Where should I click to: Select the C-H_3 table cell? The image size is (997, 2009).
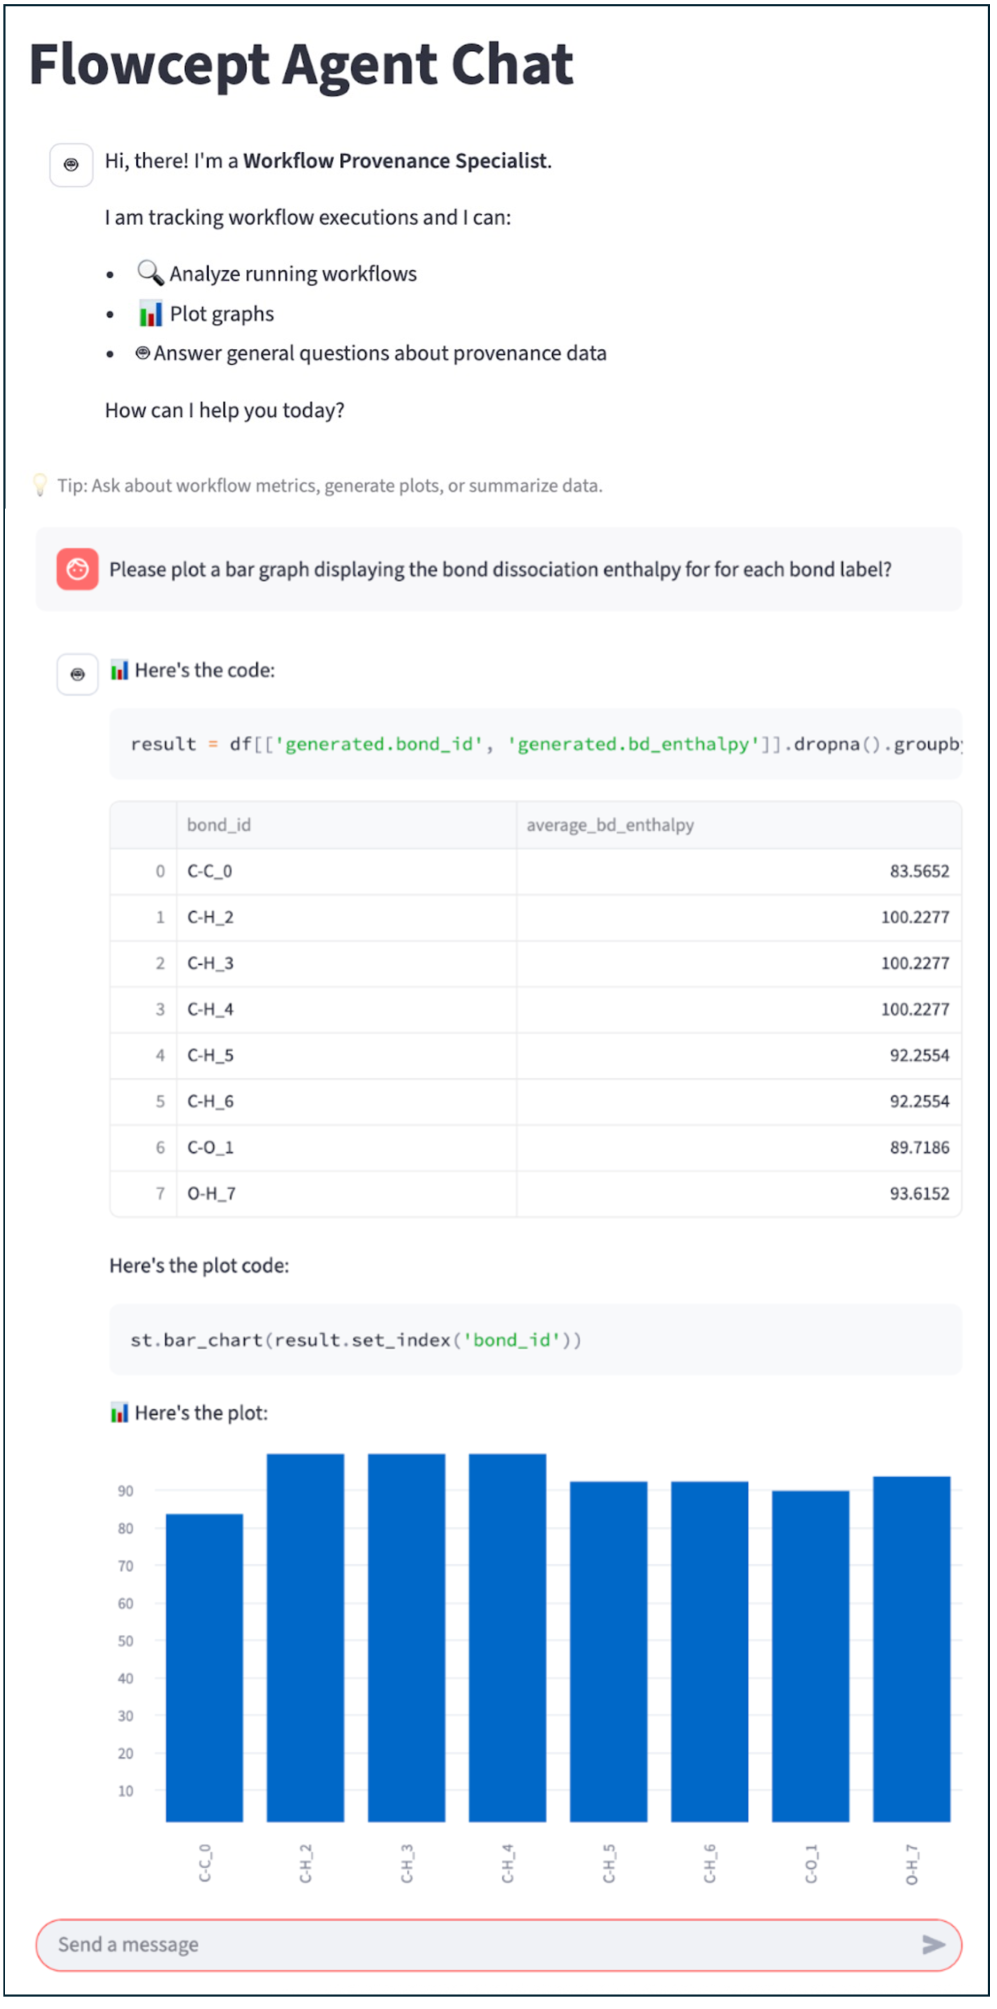(347, 963)
